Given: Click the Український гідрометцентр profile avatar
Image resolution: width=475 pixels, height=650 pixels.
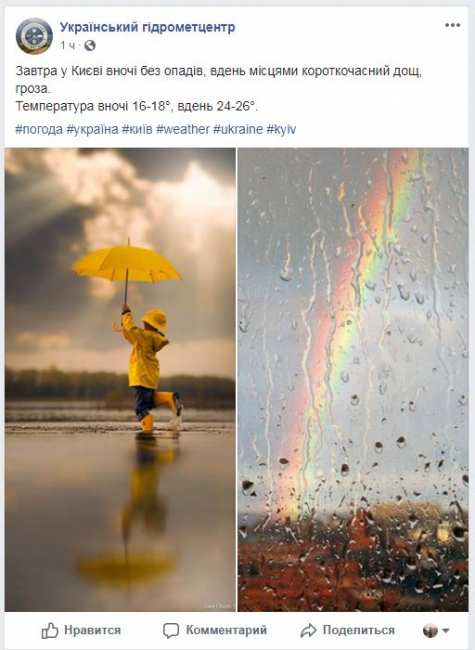Looking at the screenshot, I should point(34,36).
